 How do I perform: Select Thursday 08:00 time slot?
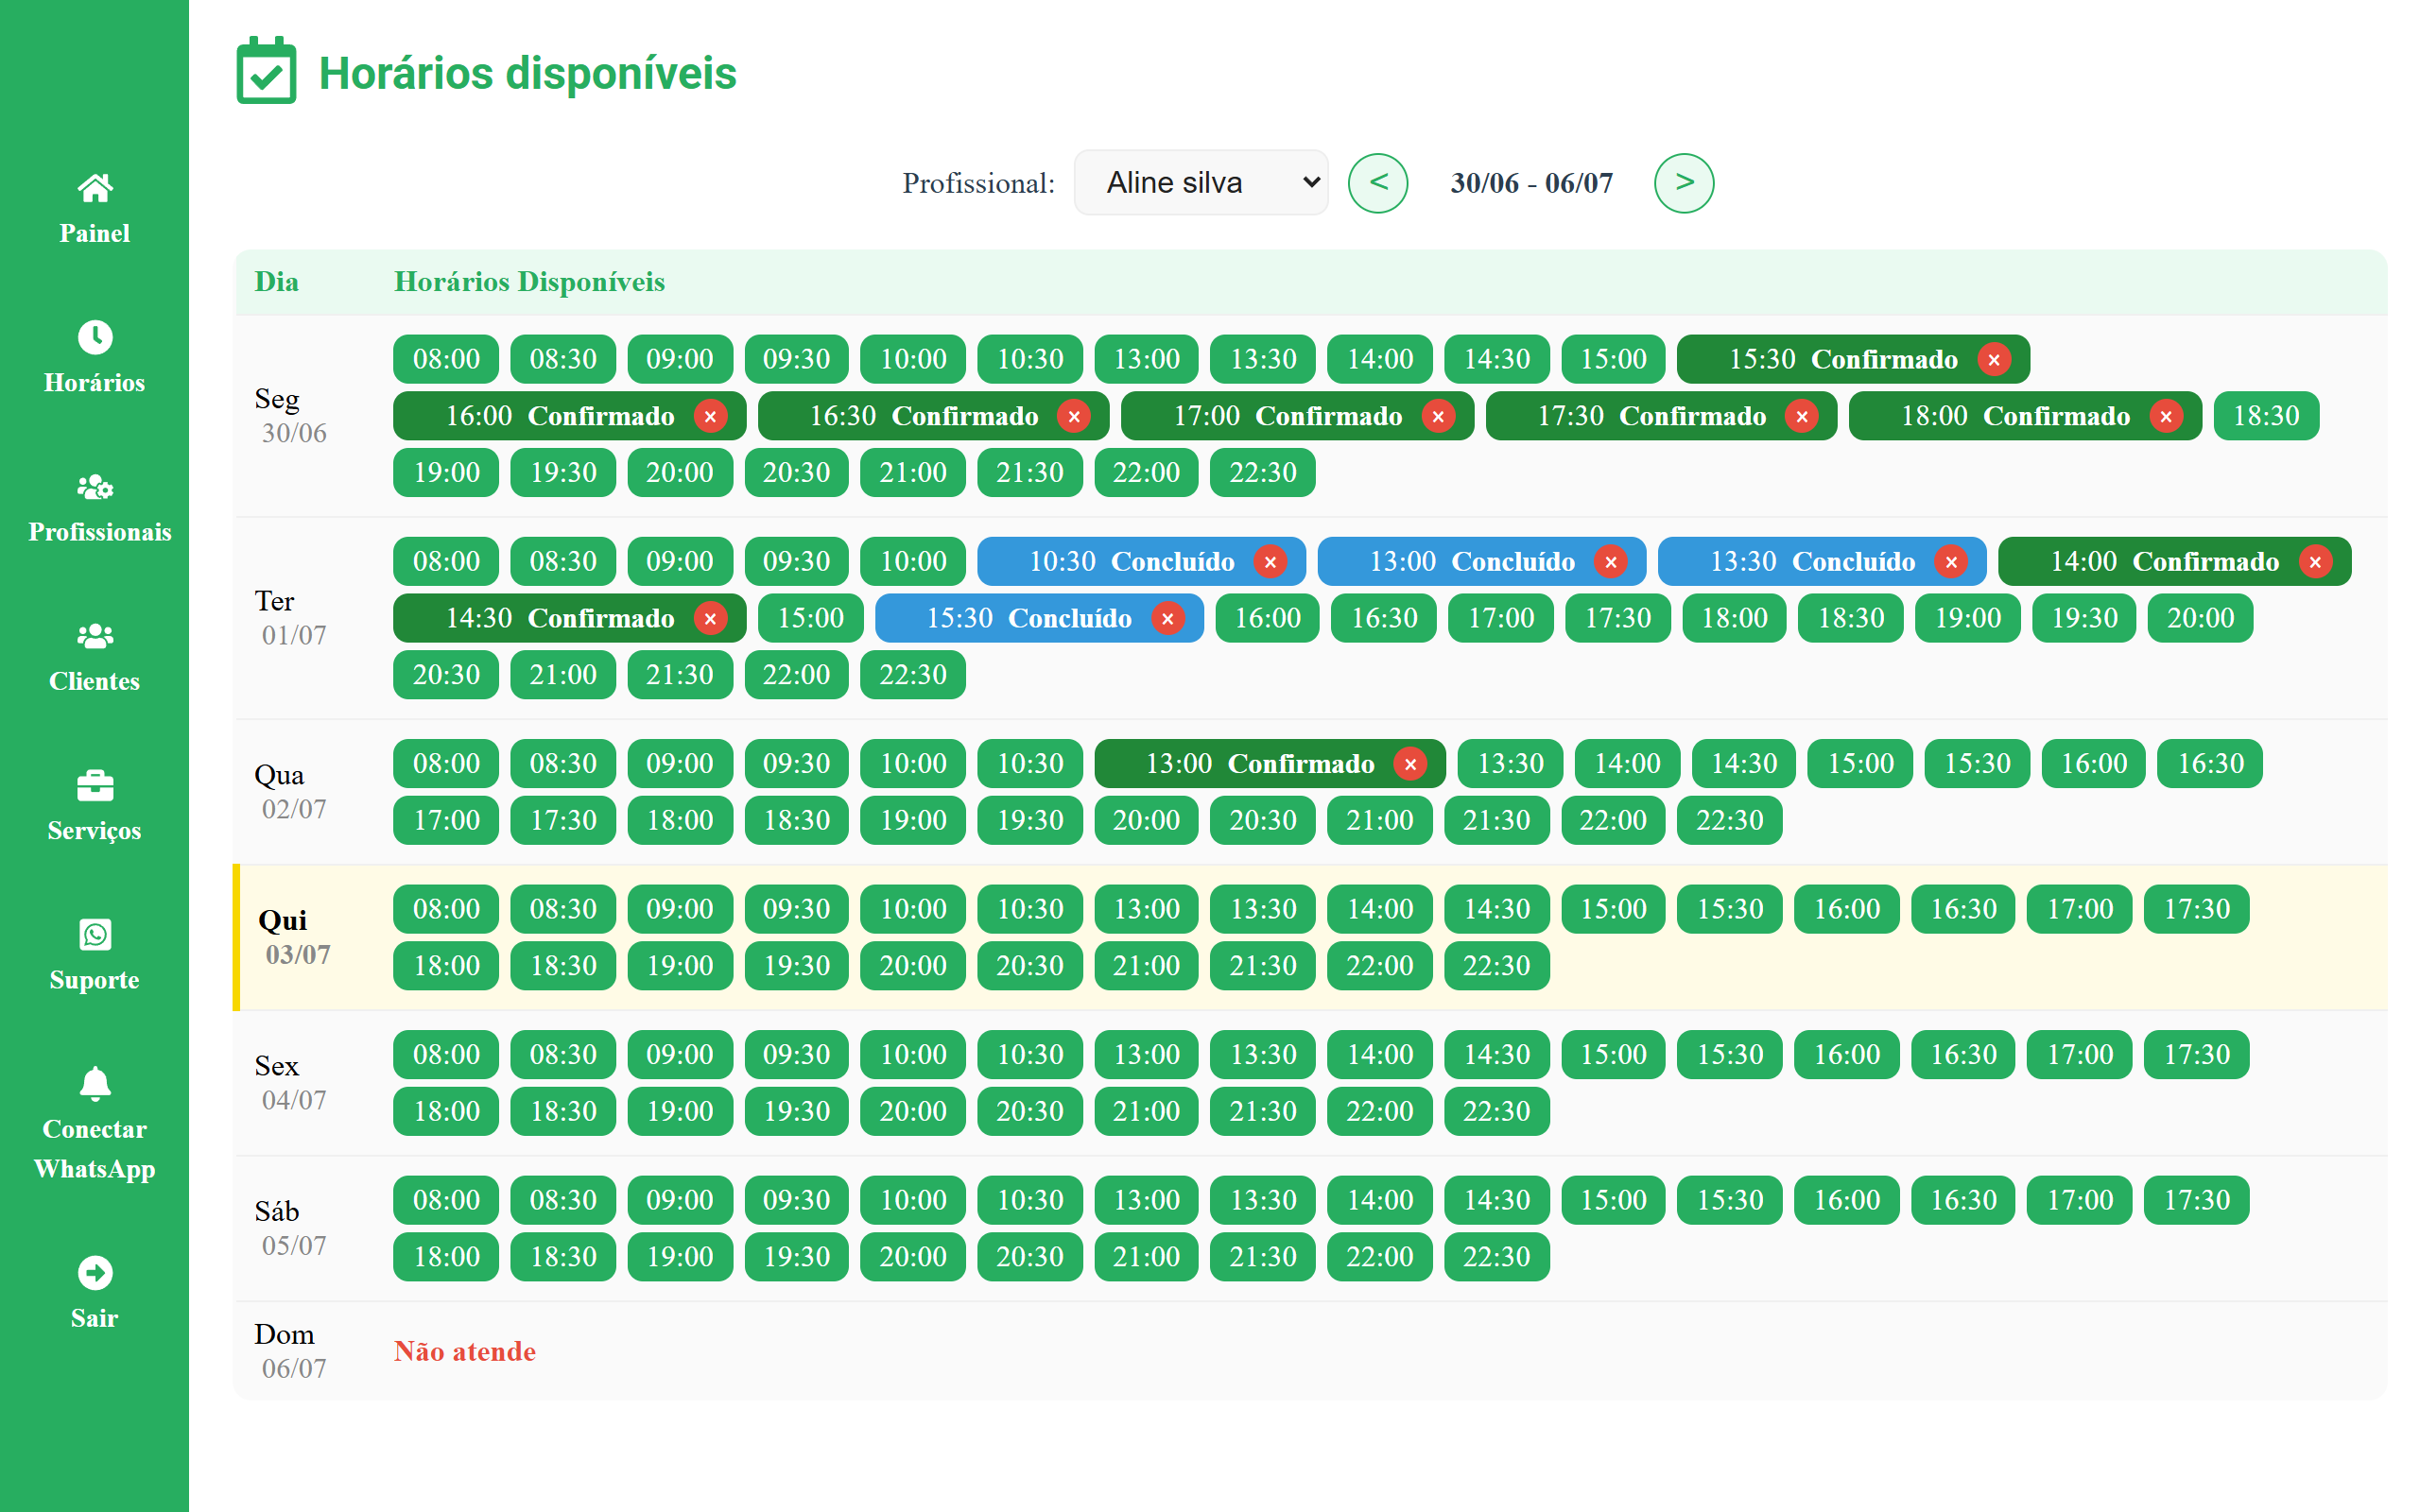pyautogui.click(x=446, y=909)
